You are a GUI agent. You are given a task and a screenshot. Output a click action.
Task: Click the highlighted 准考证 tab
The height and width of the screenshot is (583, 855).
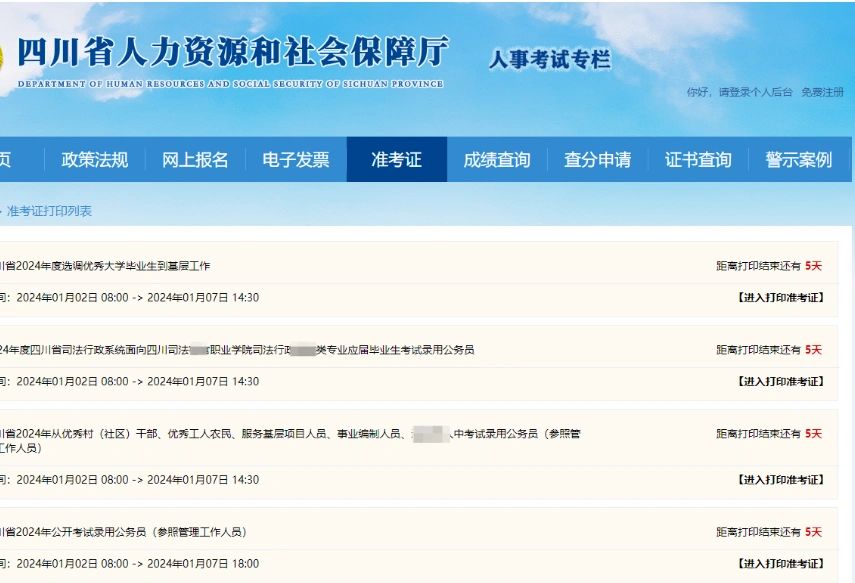(x=396, y=159)
